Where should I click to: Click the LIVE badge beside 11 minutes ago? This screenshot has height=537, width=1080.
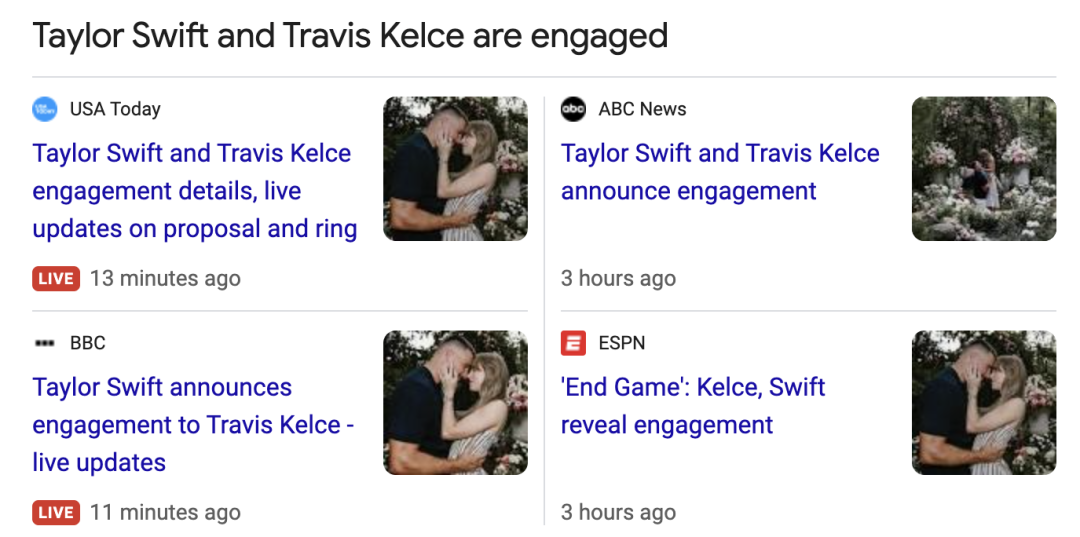(56, 512)
